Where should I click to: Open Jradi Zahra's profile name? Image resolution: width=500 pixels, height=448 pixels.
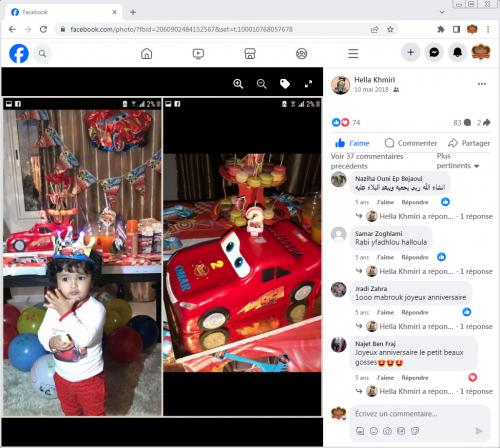(x=371, y=289)
